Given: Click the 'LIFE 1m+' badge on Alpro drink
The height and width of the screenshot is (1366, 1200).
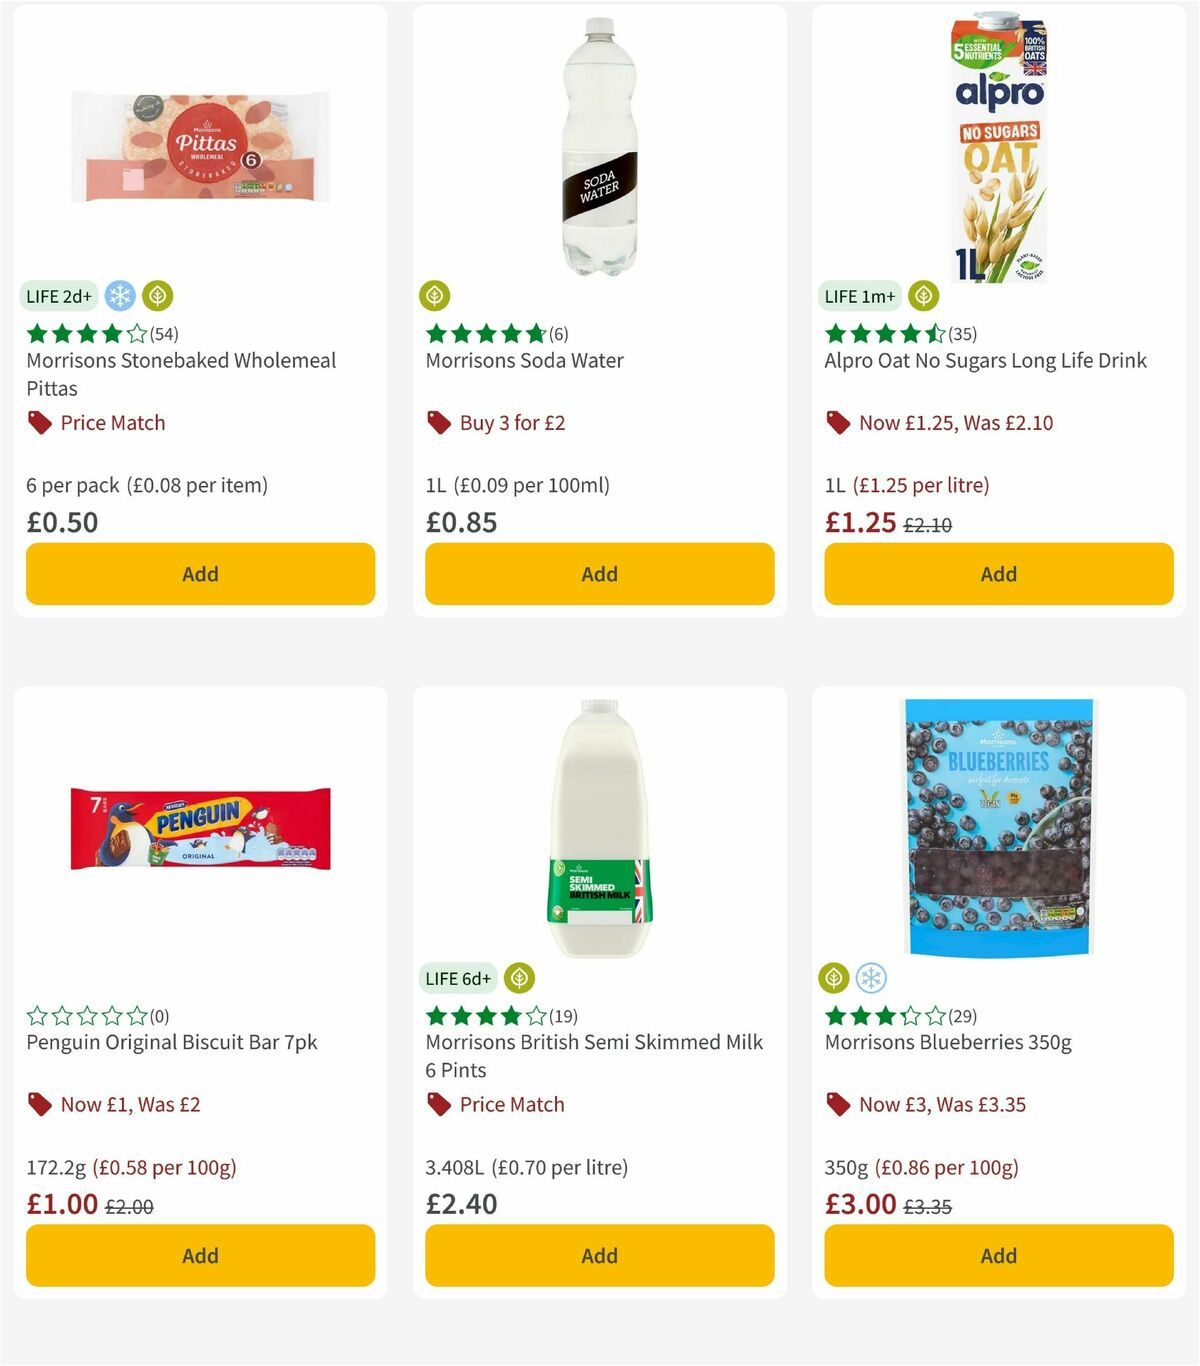Looking at the screenshot, I should click(x=858, y=295).
